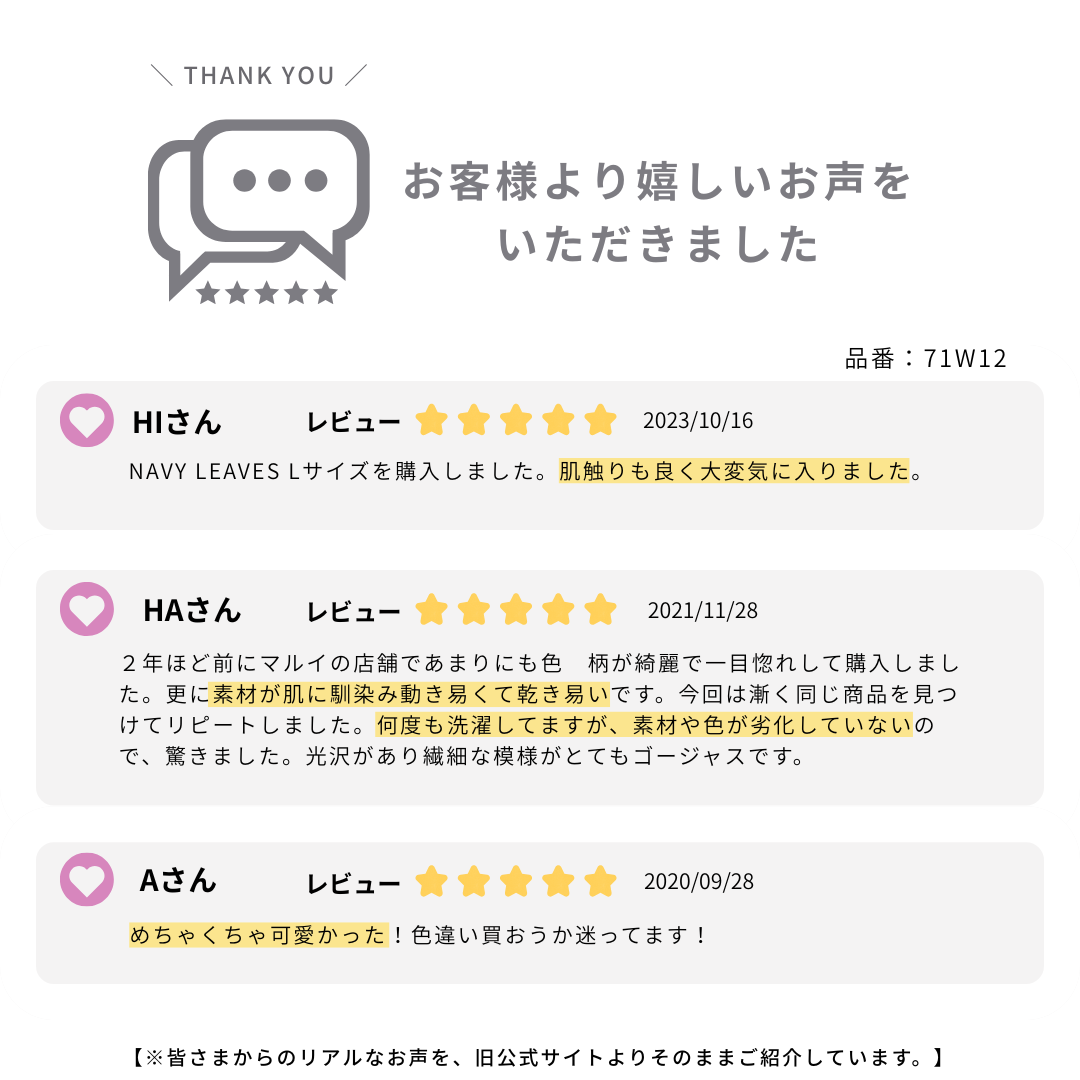The image size is (1080, 1080).
Task: Click the pink heart beside HIさん
Action: tap(87, 421)
